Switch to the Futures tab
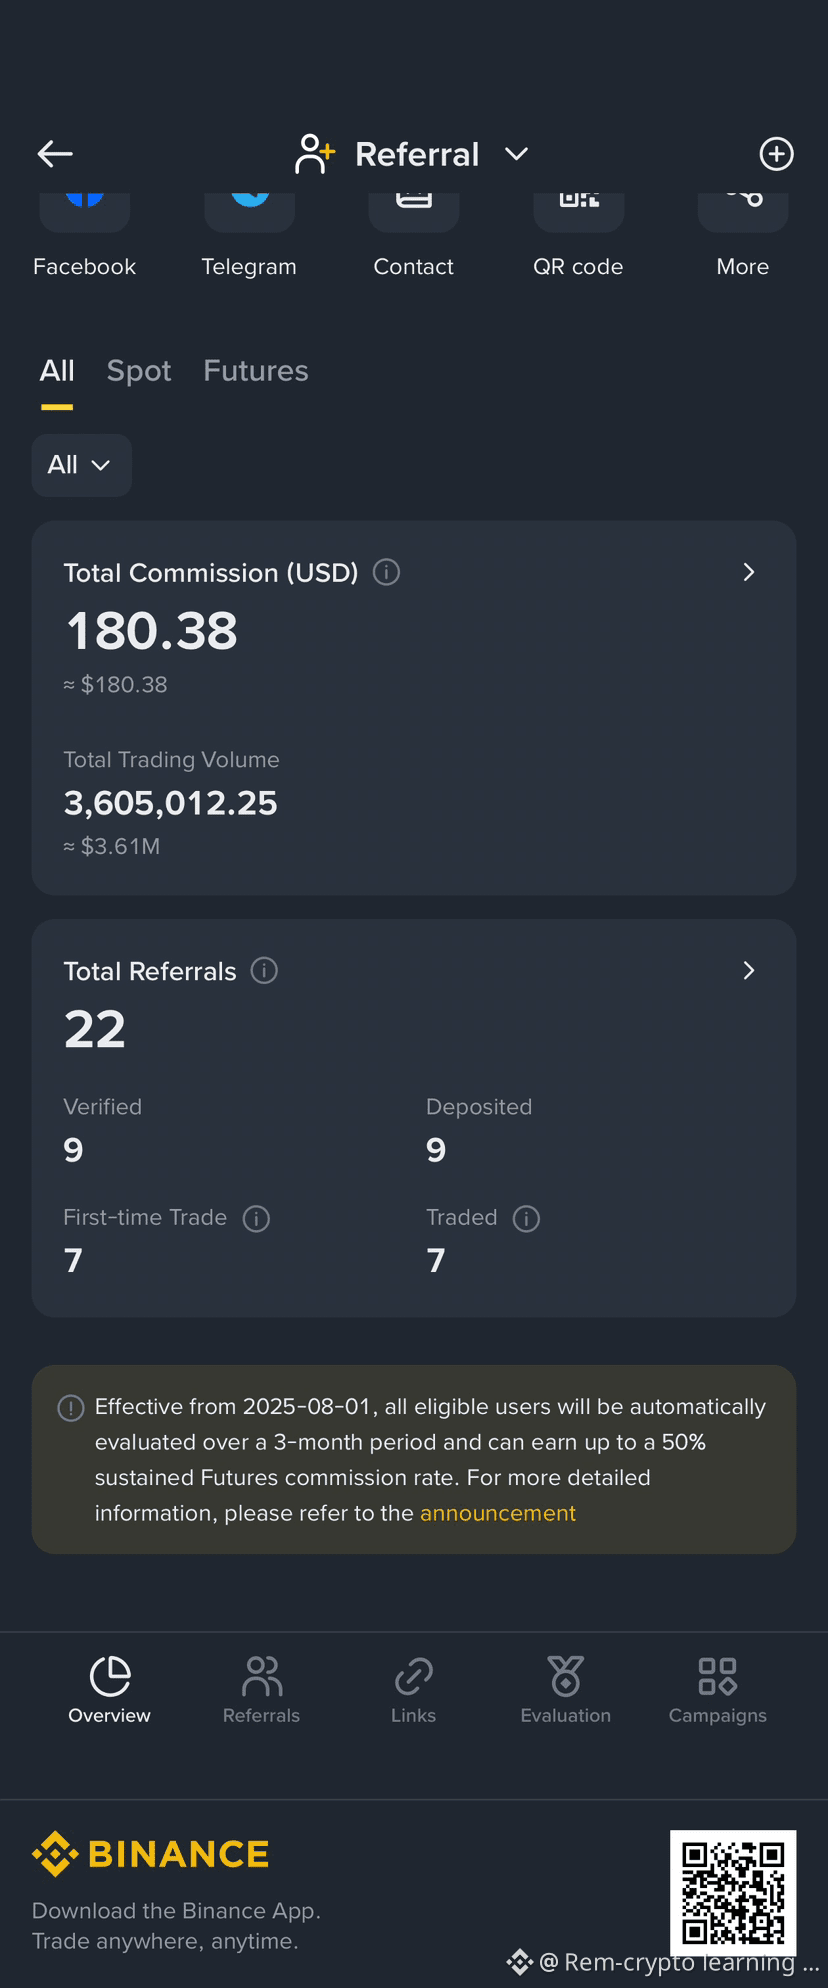The height and width of the screenshot is (1988, 828). pyautogui.click(x=256, y=371)
